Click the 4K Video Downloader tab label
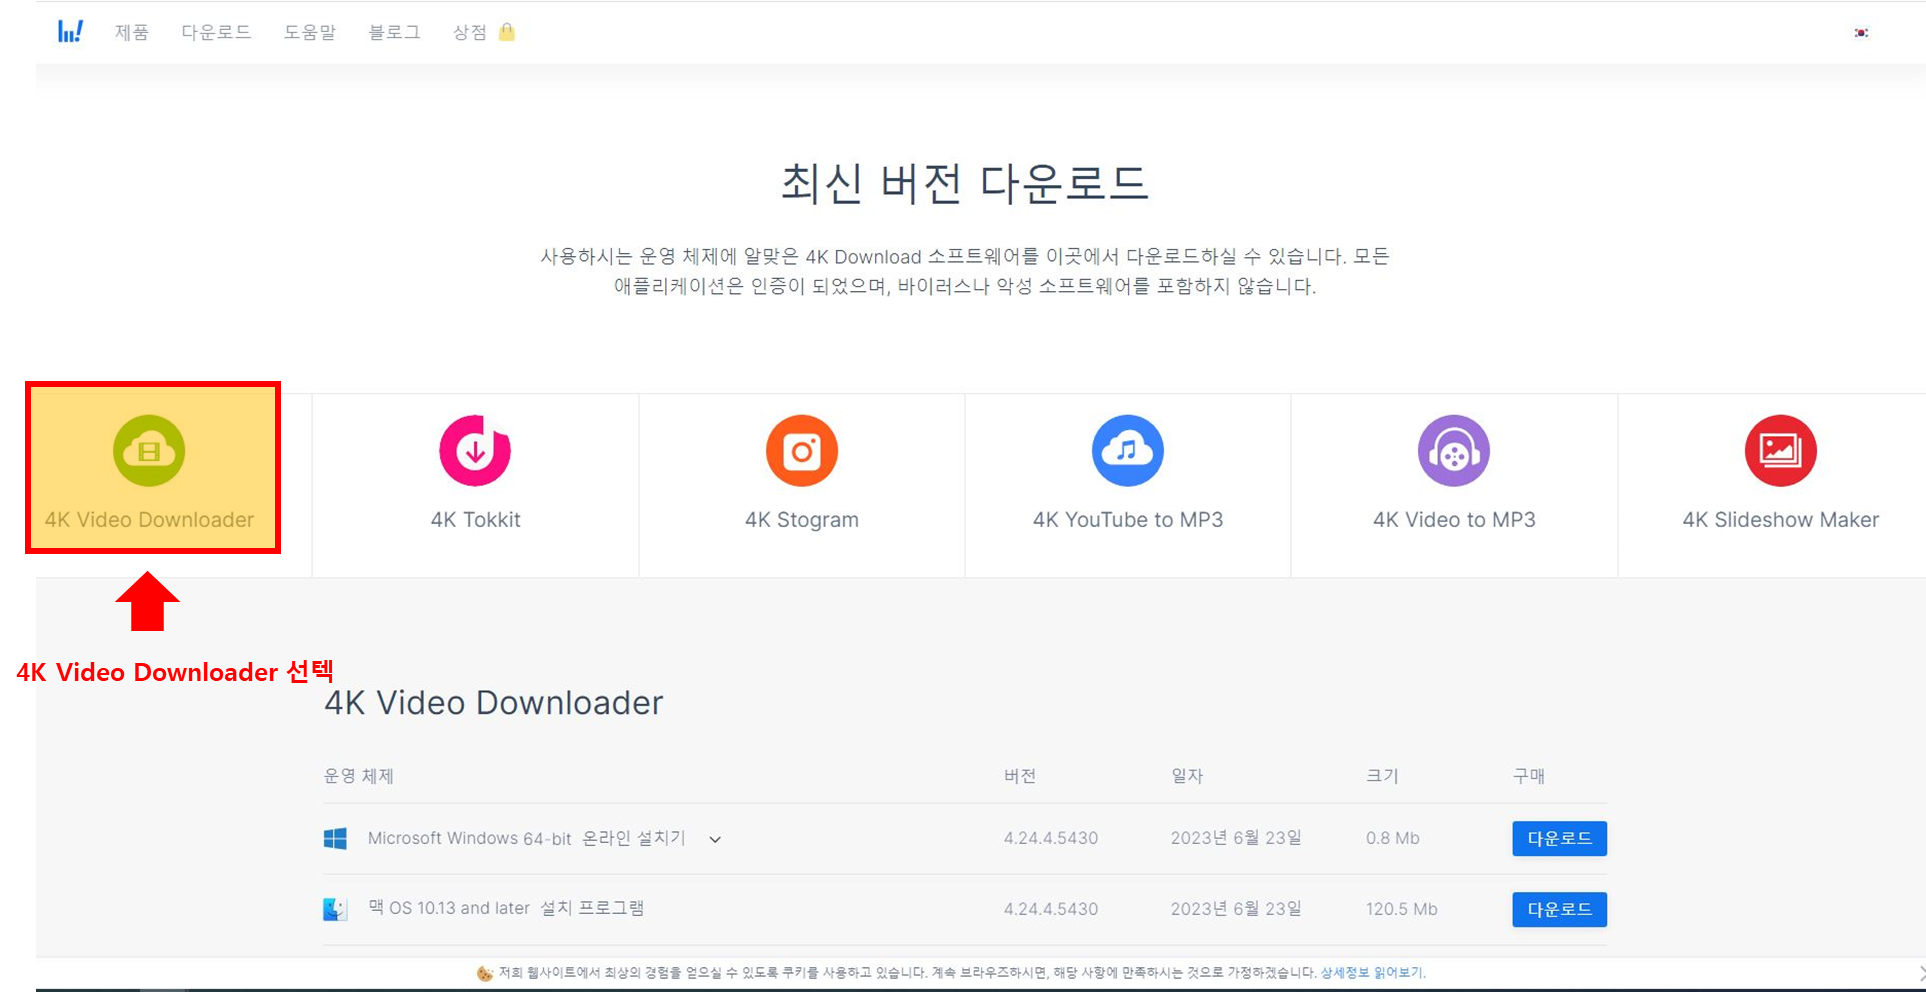1926x992 pixels. click(149, 520)
